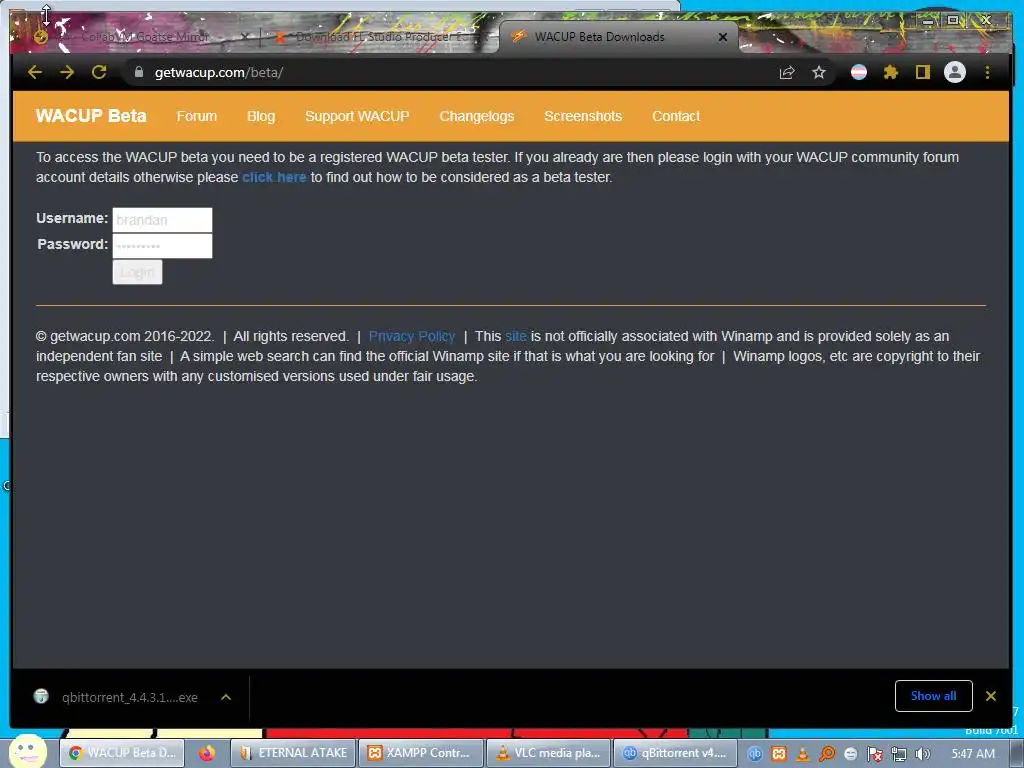Viewport: 1024px width, 768px height.
Task: Switch to the WACUP Beta Chrome taskbar button
Action: point(122,753)
